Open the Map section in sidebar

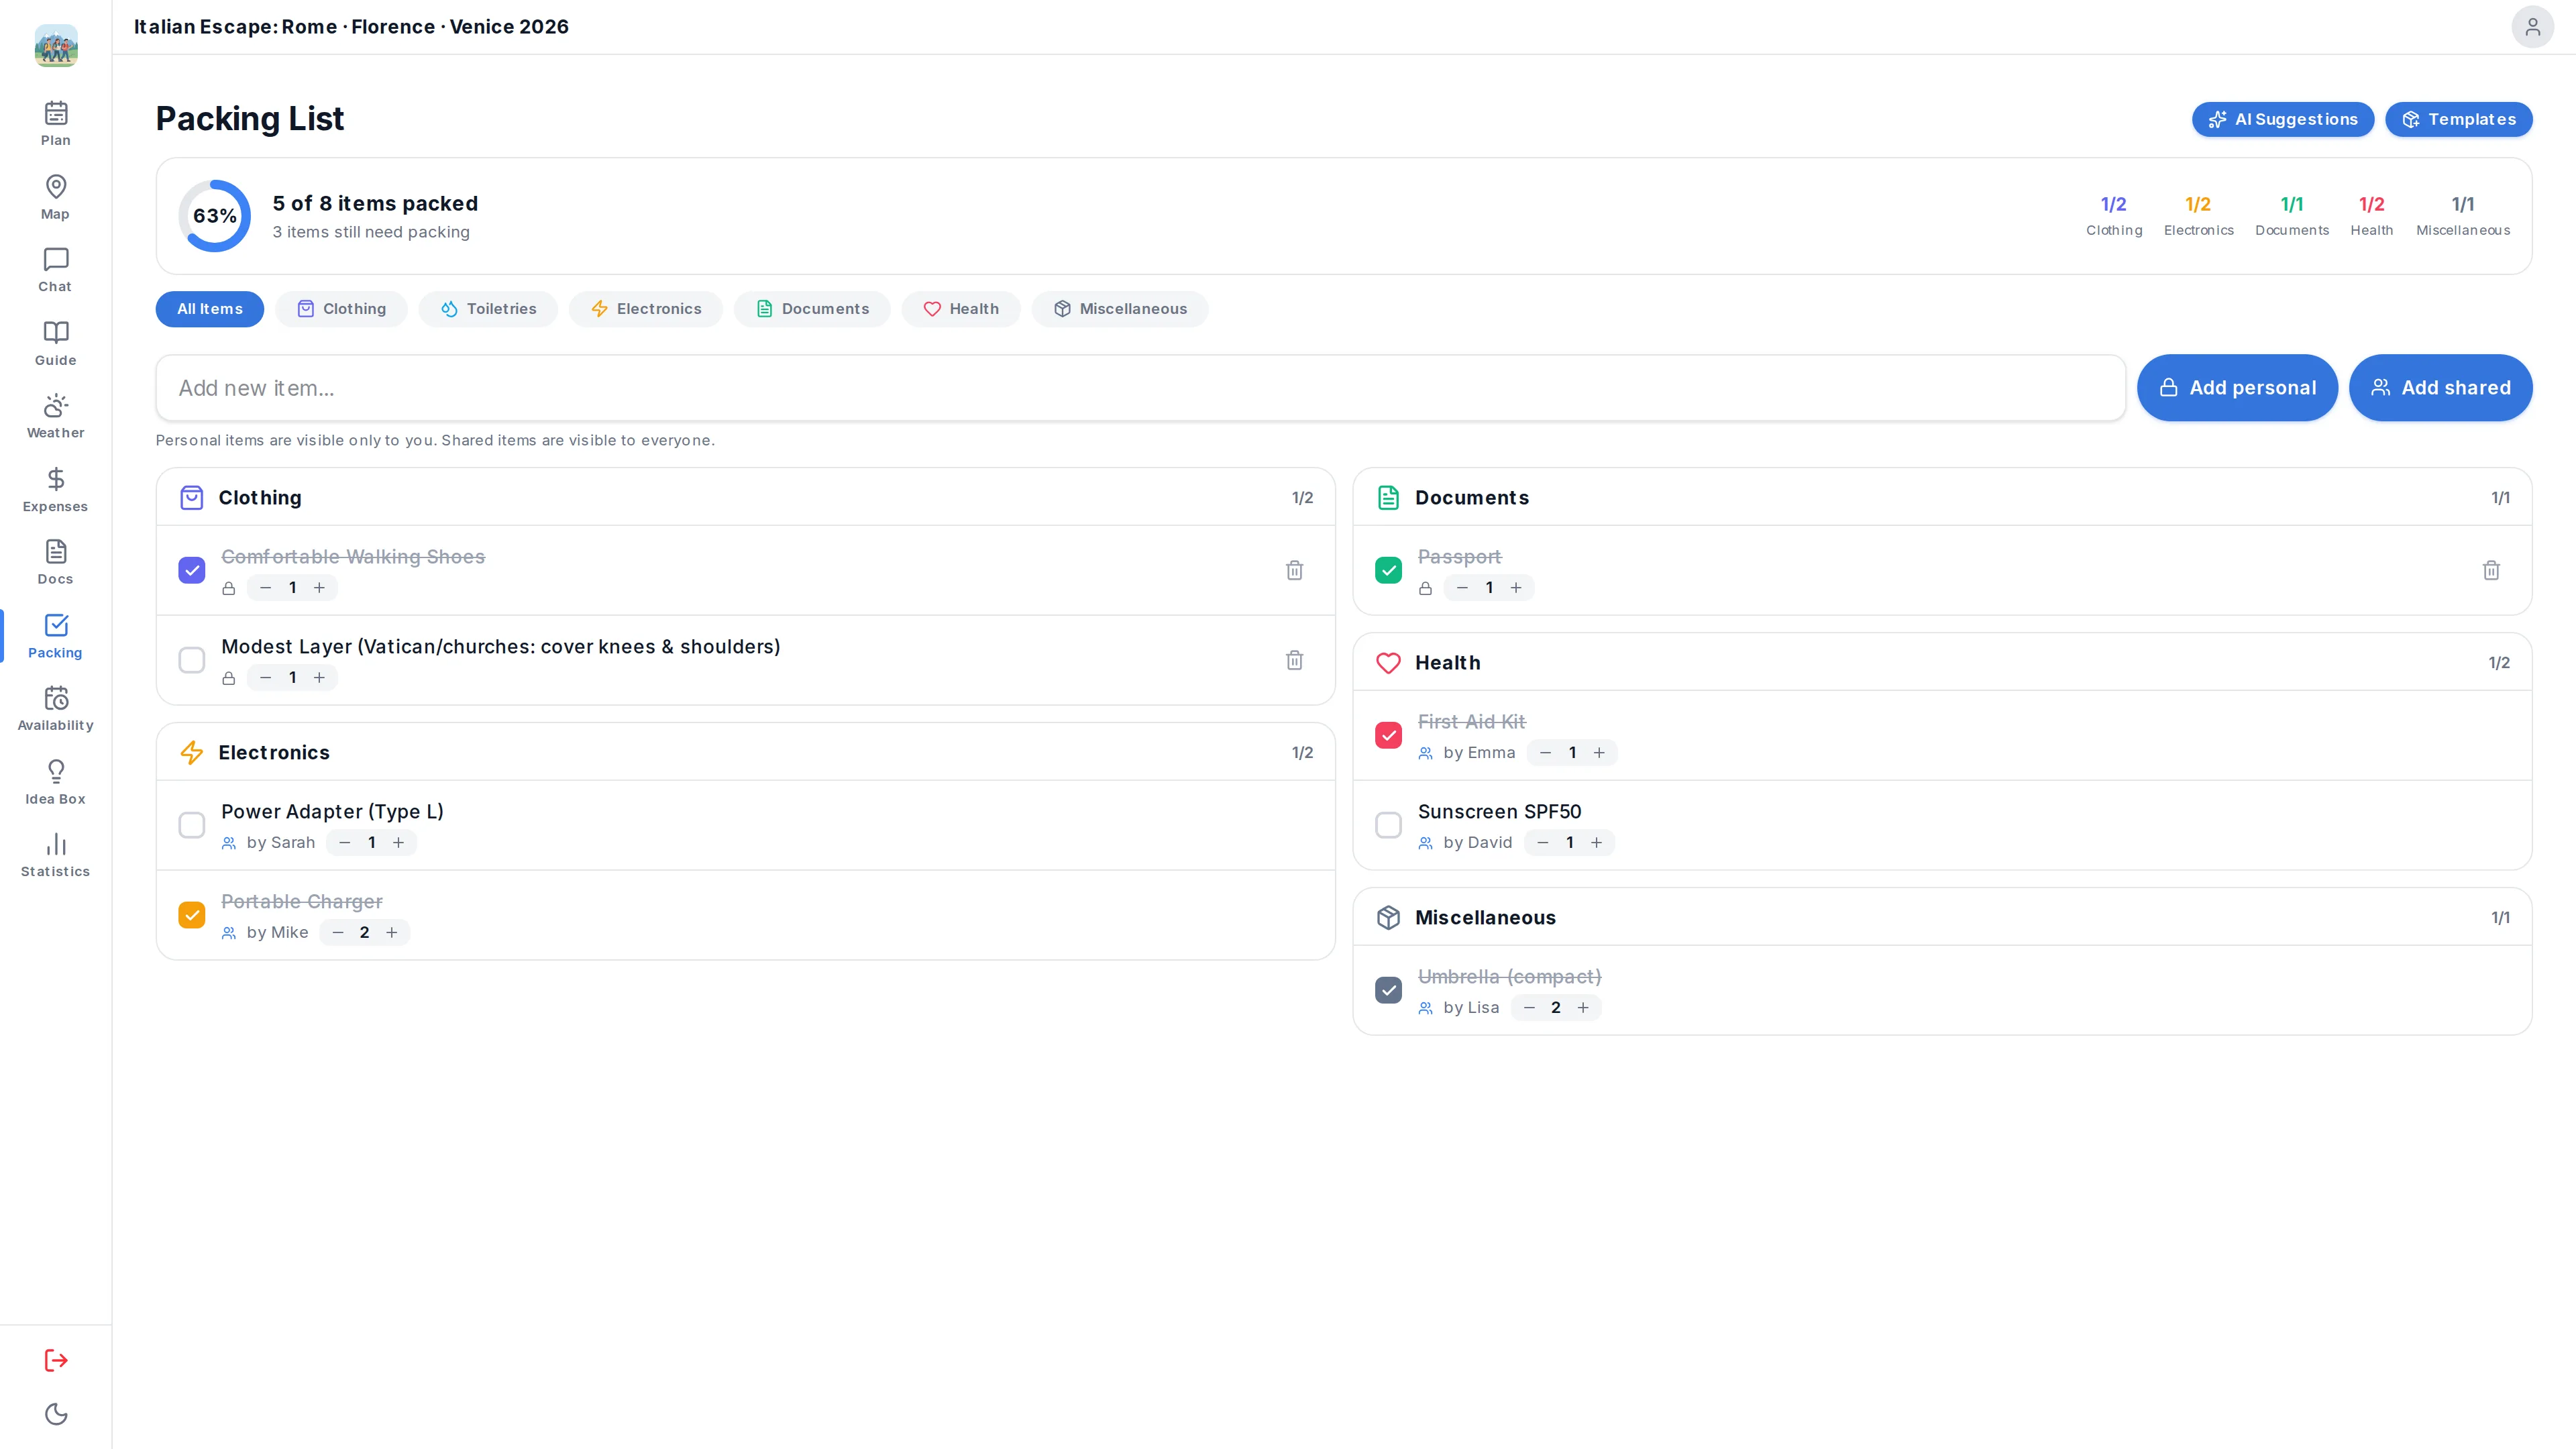click(x=55, y=197)
